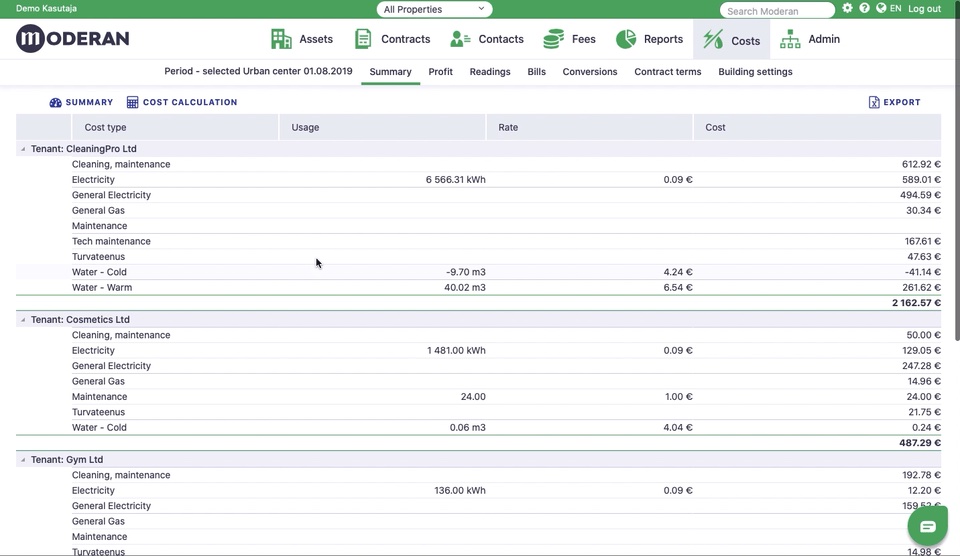Click the Cost column header
This screenshot has width=960, height=556.
pos(817,127)
